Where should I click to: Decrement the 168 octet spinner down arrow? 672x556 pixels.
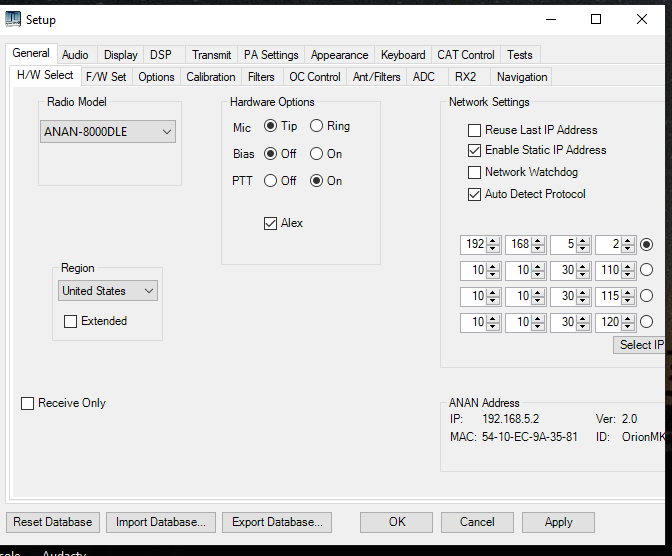(x=538, y=249)
